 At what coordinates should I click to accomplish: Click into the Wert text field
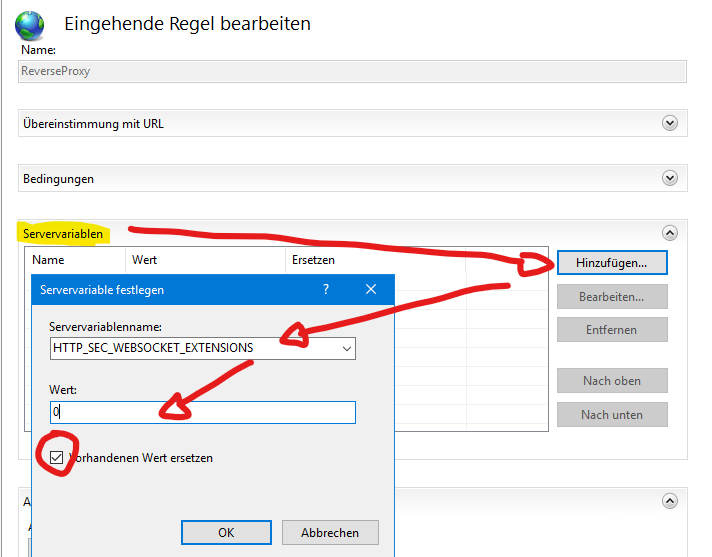(x=202, y=412)
